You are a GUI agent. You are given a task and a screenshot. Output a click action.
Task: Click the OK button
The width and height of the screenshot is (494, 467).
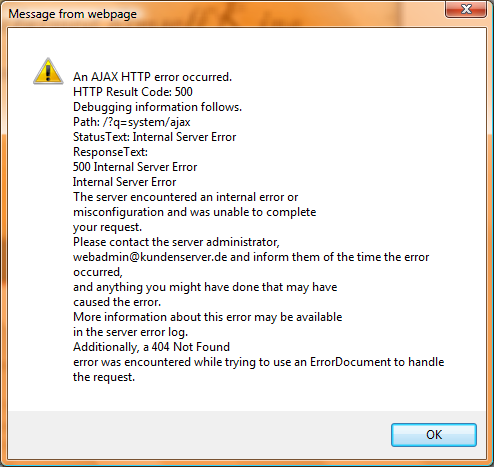pos(434,435)
